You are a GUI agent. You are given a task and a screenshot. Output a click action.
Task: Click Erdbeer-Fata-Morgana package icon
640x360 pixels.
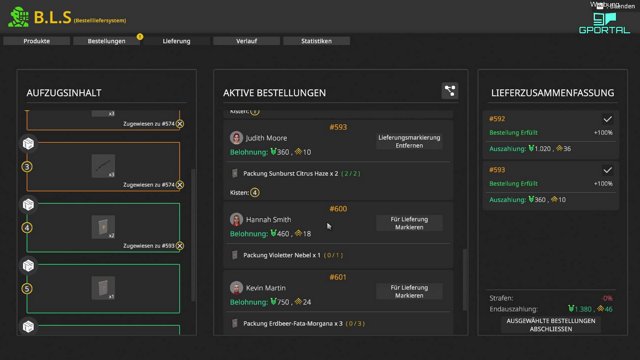(x=235, y=323)
